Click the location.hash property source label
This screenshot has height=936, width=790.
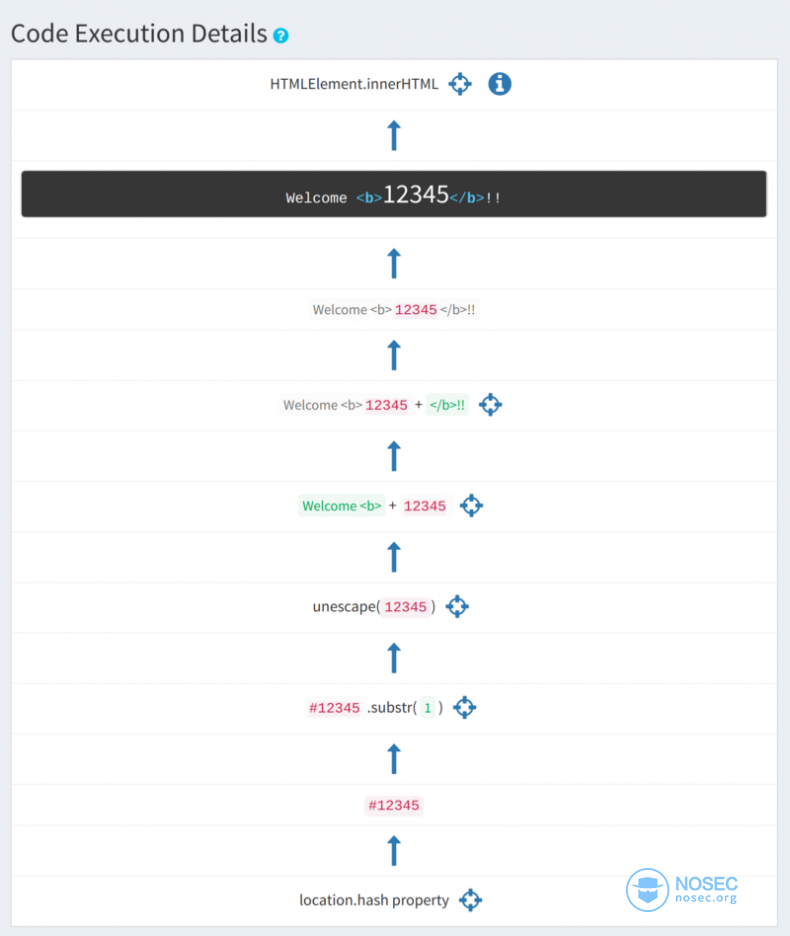[x=374, y=900]
